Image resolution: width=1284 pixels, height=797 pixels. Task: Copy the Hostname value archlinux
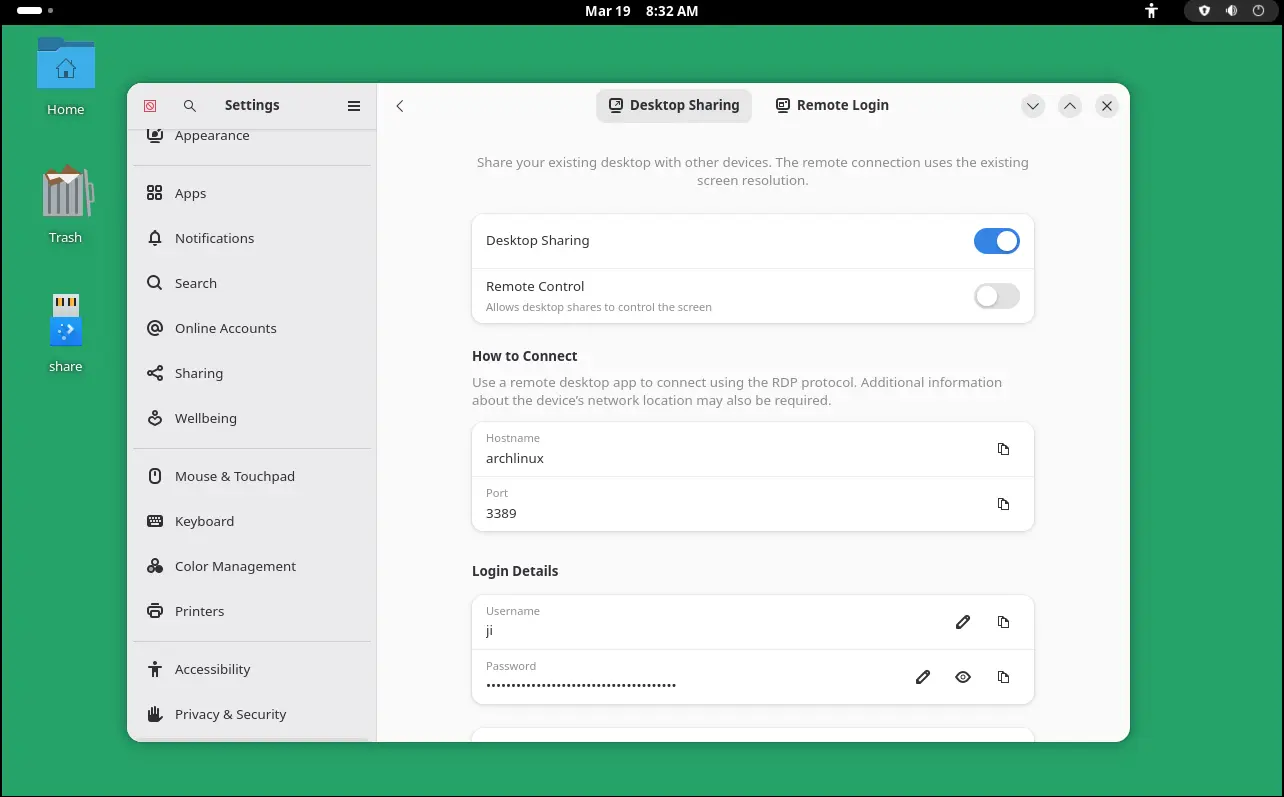point(1003,449)
